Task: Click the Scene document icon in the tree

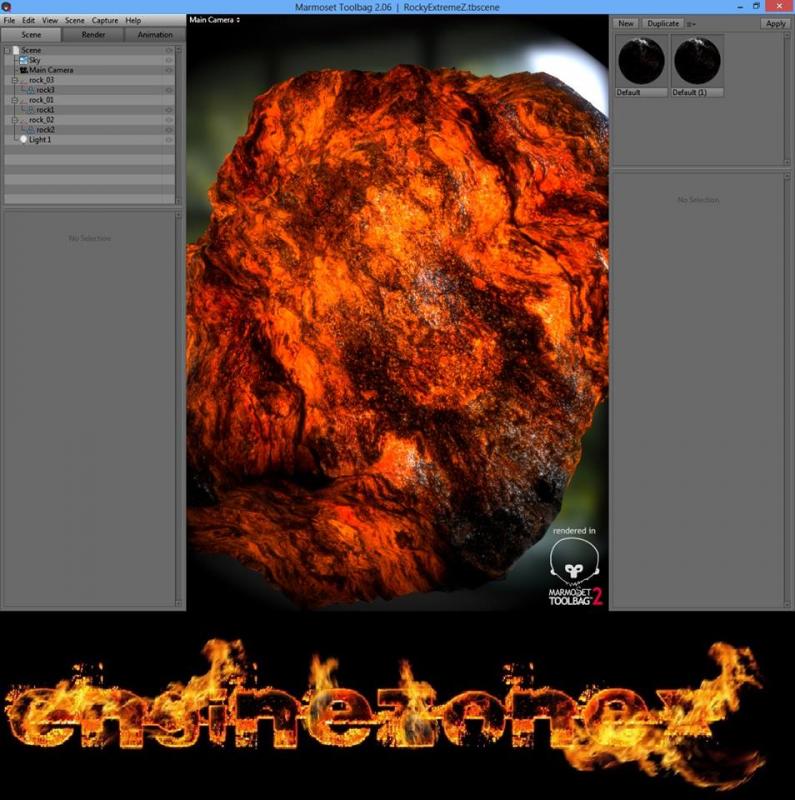Action: tap(15, 50)
